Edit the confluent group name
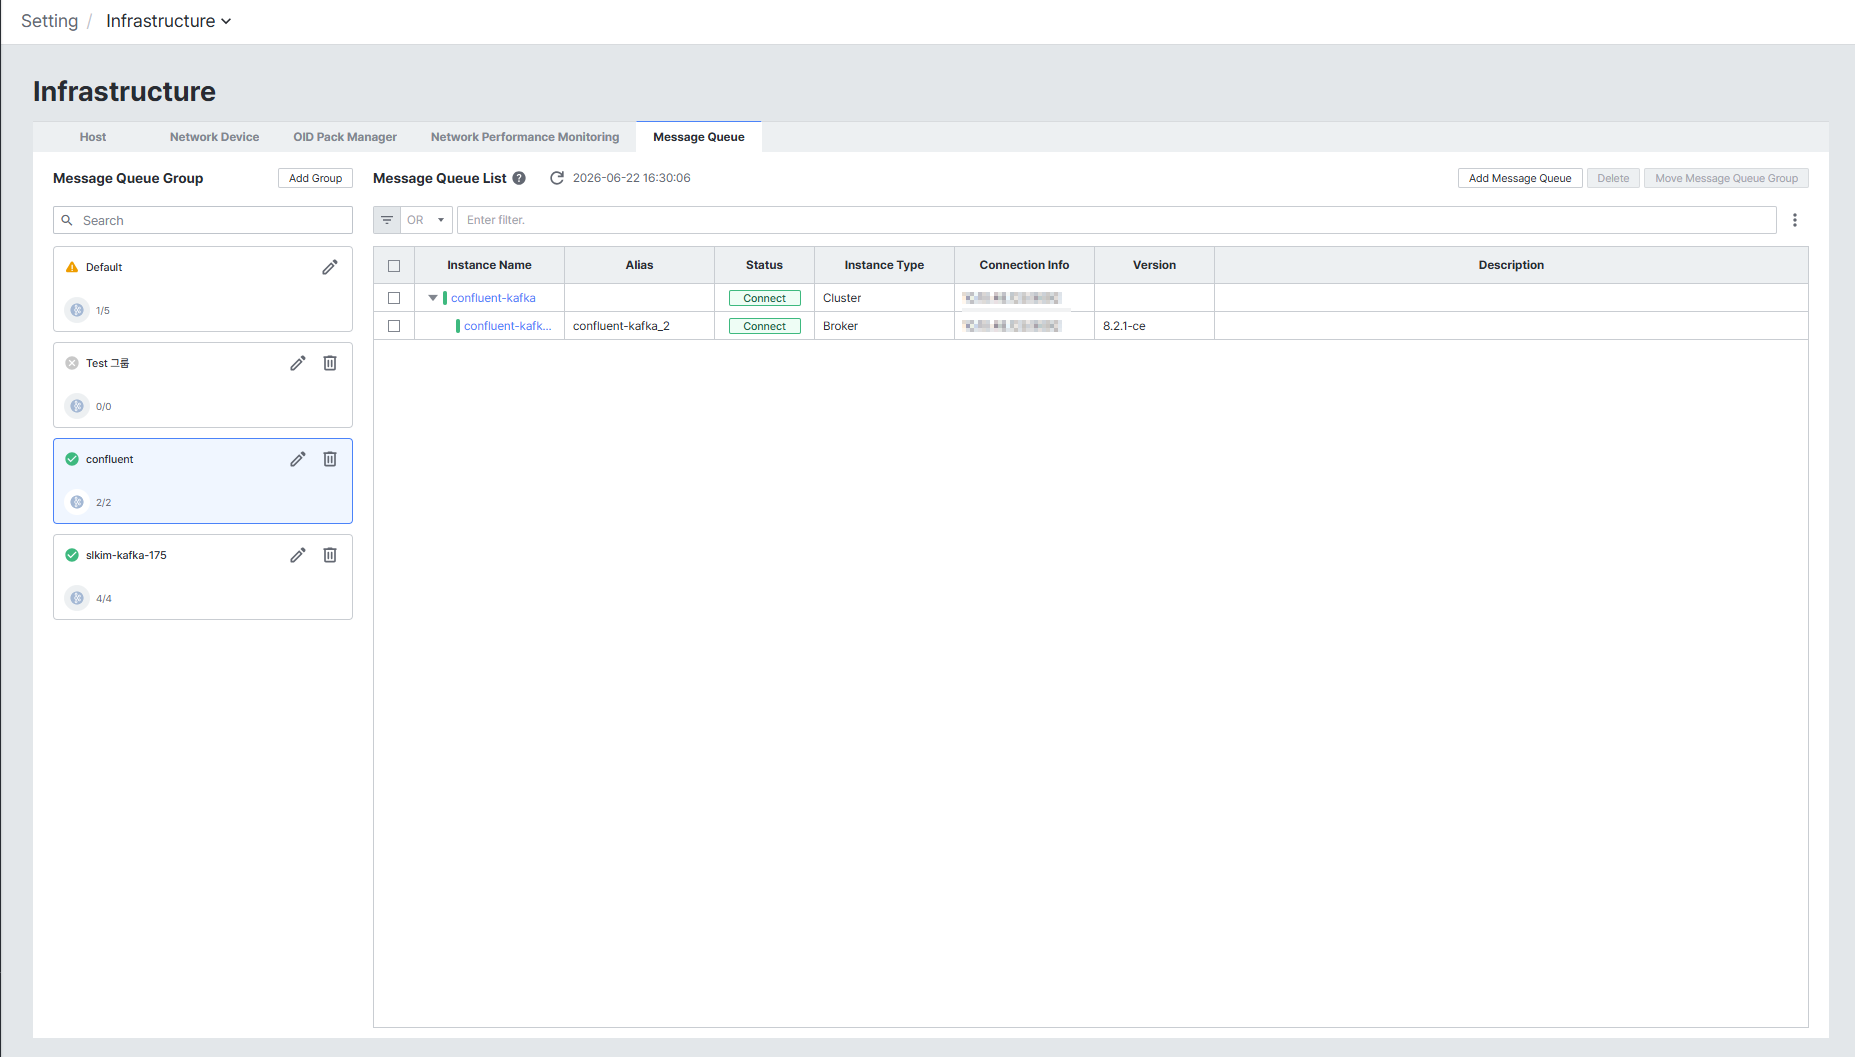The image size is (1855, 1057). click(x=298, y=459)
